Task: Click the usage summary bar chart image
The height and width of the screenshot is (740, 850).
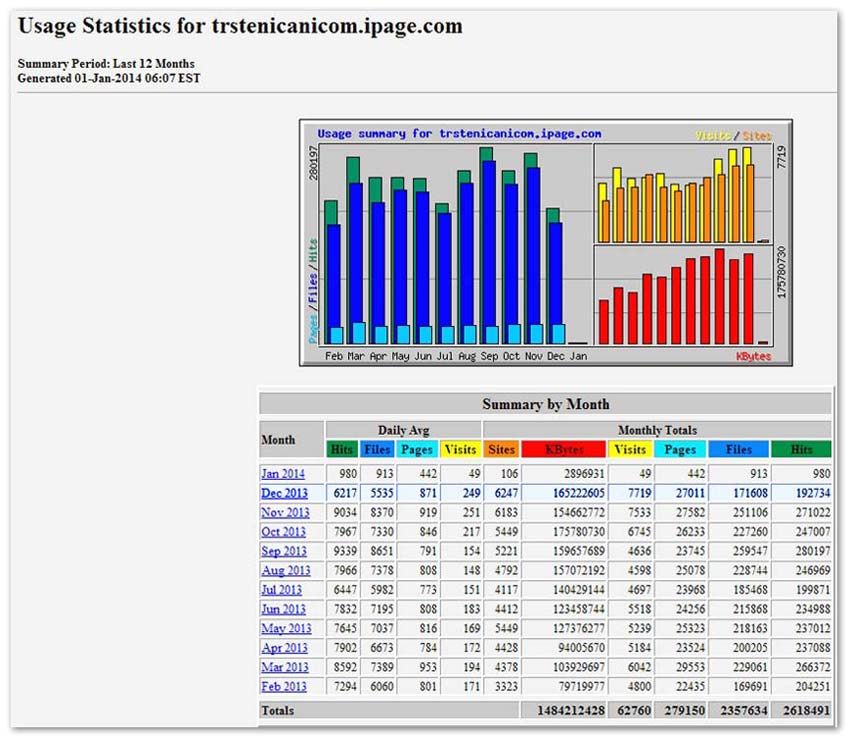Action: pyautogui.click(x=545, y=243)
